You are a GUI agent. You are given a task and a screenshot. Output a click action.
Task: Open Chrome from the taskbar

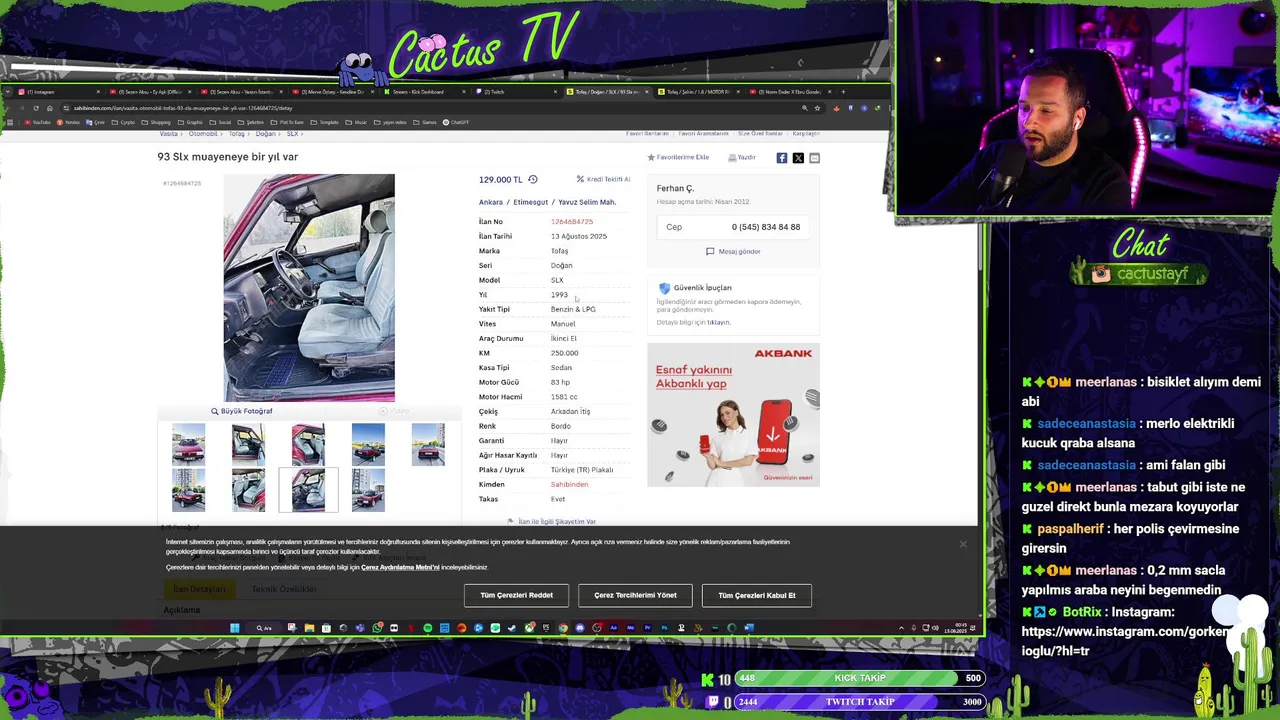click(x=563, y=628)
